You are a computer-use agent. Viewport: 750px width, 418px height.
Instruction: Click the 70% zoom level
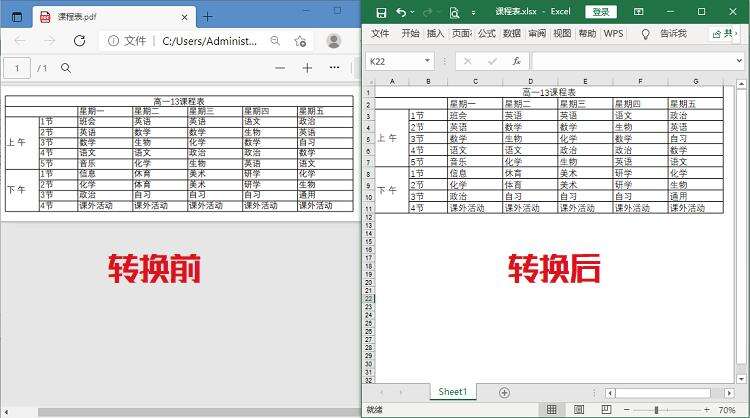727,410
